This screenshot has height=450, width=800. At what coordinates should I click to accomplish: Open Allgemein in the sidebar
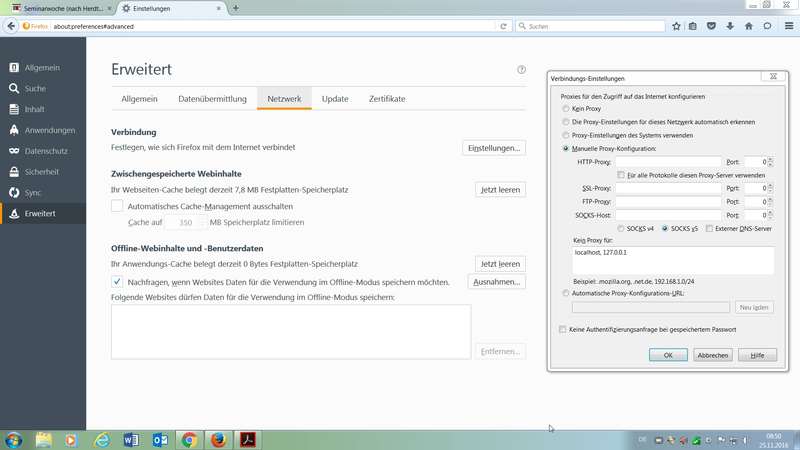tap(43, 67)
